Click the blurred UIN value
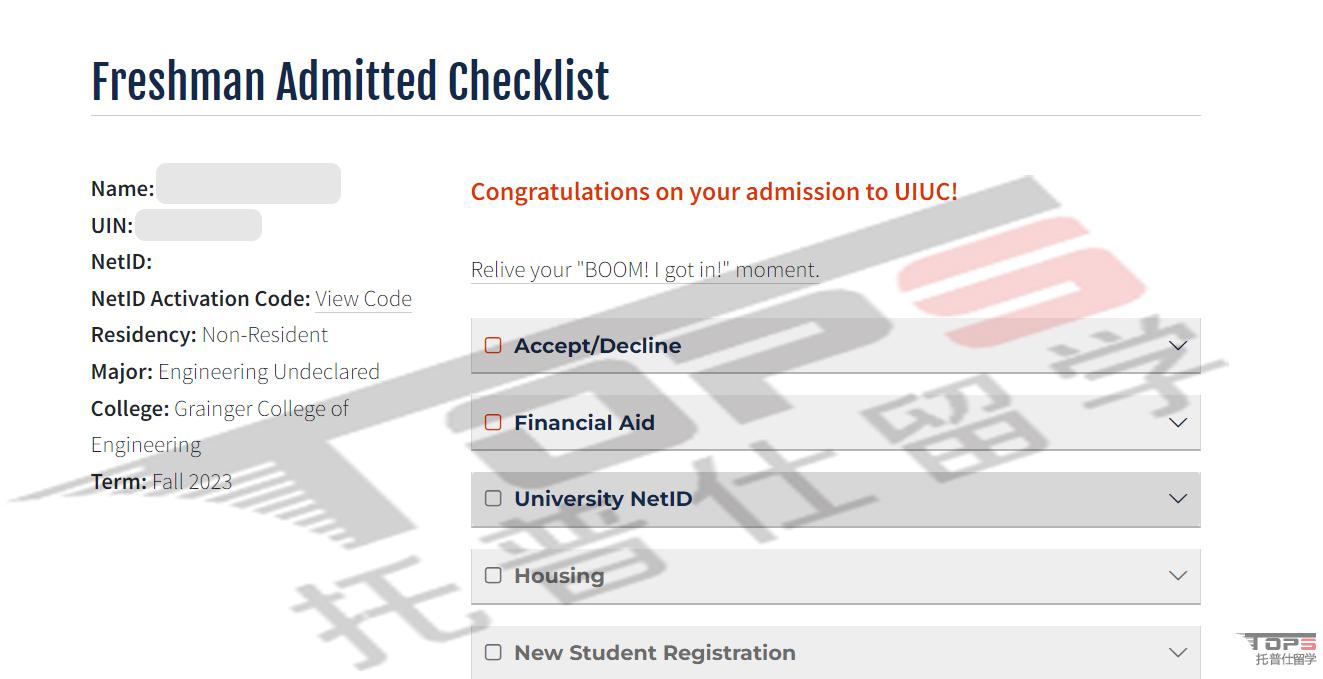The image size is (1323, 679). [198, 225]
